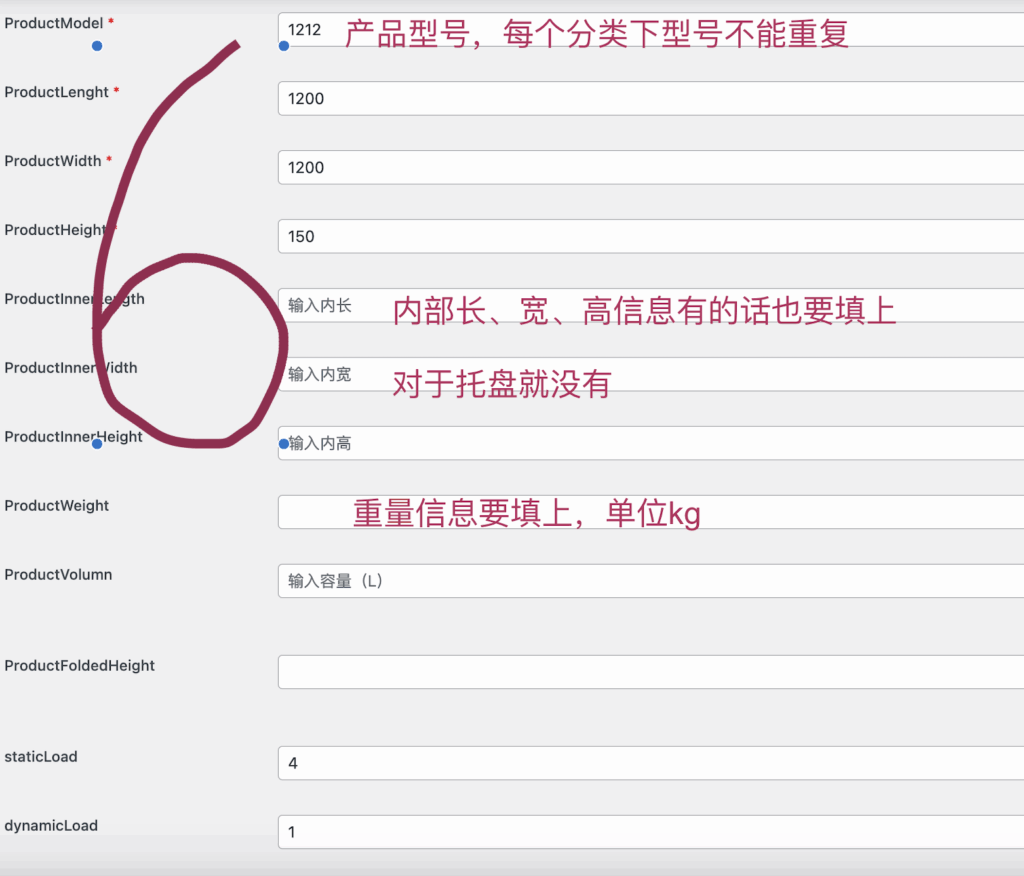Click the dynamicLoad label text
The height and width of the screenshot is (876, 1024).
point(51,825)
